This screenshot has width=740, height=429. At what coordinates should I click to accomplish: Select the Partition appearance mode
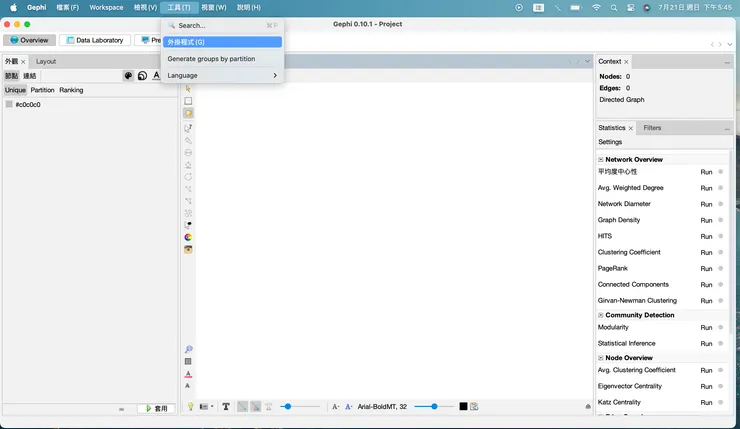[42, 90]
